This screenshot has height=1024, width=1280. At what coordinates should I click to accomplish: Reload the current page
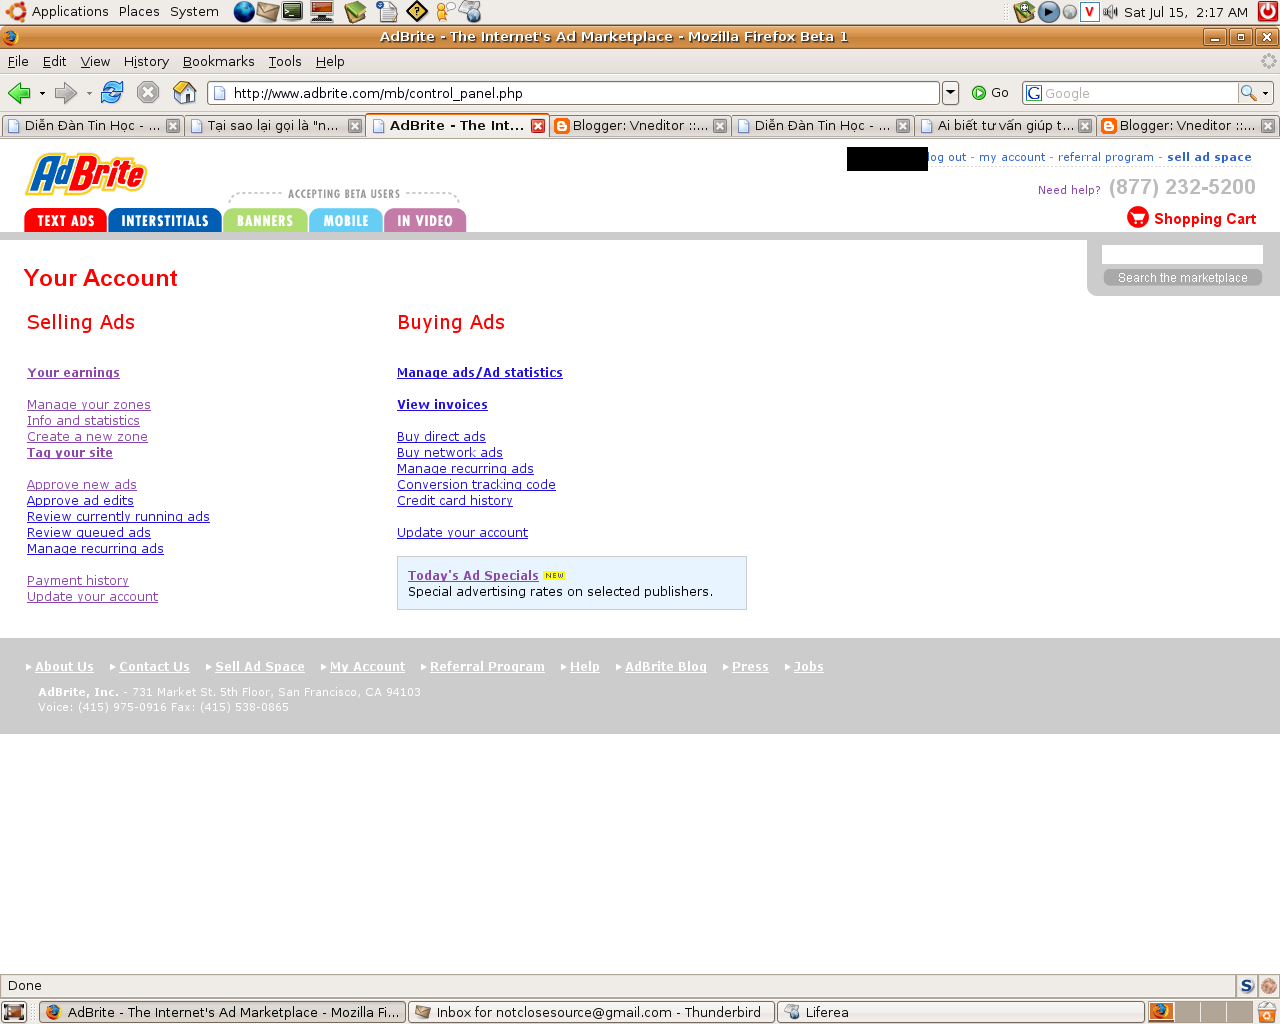112,93
